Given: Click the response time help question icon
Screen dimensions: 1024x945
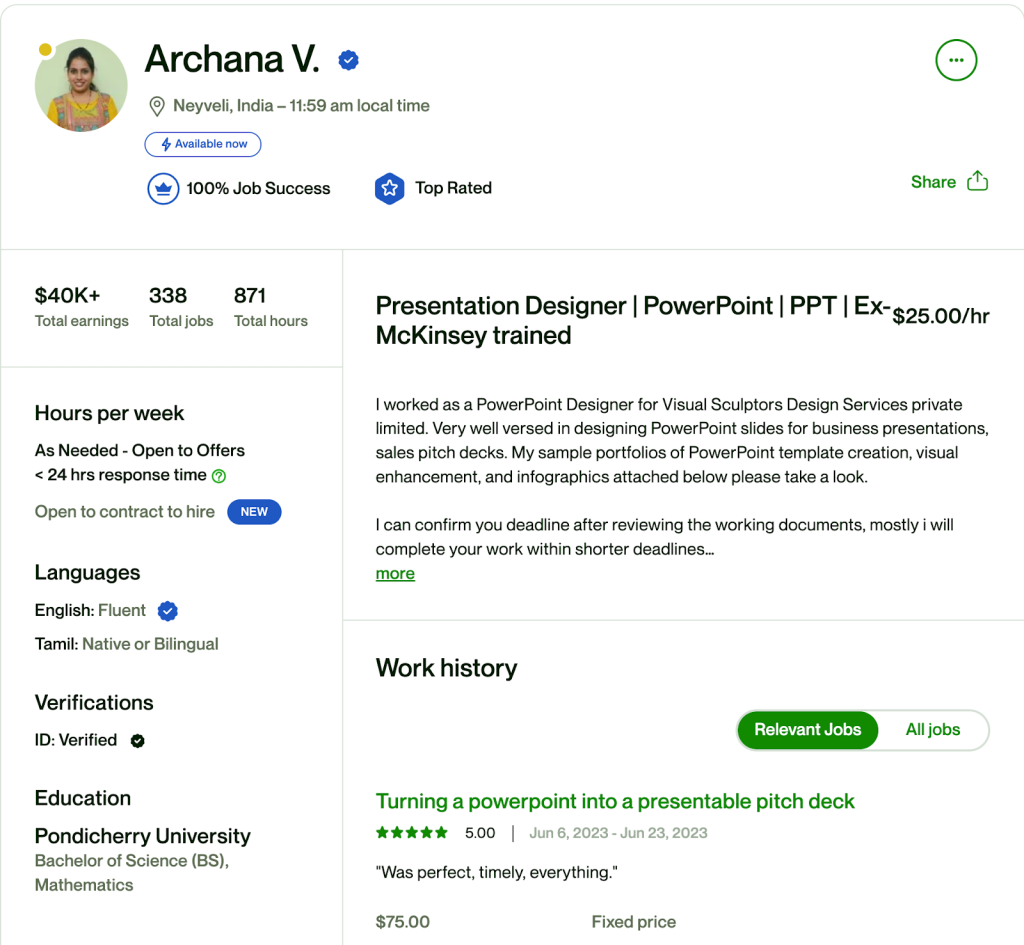Looking at the screenshot, I should [x=219, y=476].
